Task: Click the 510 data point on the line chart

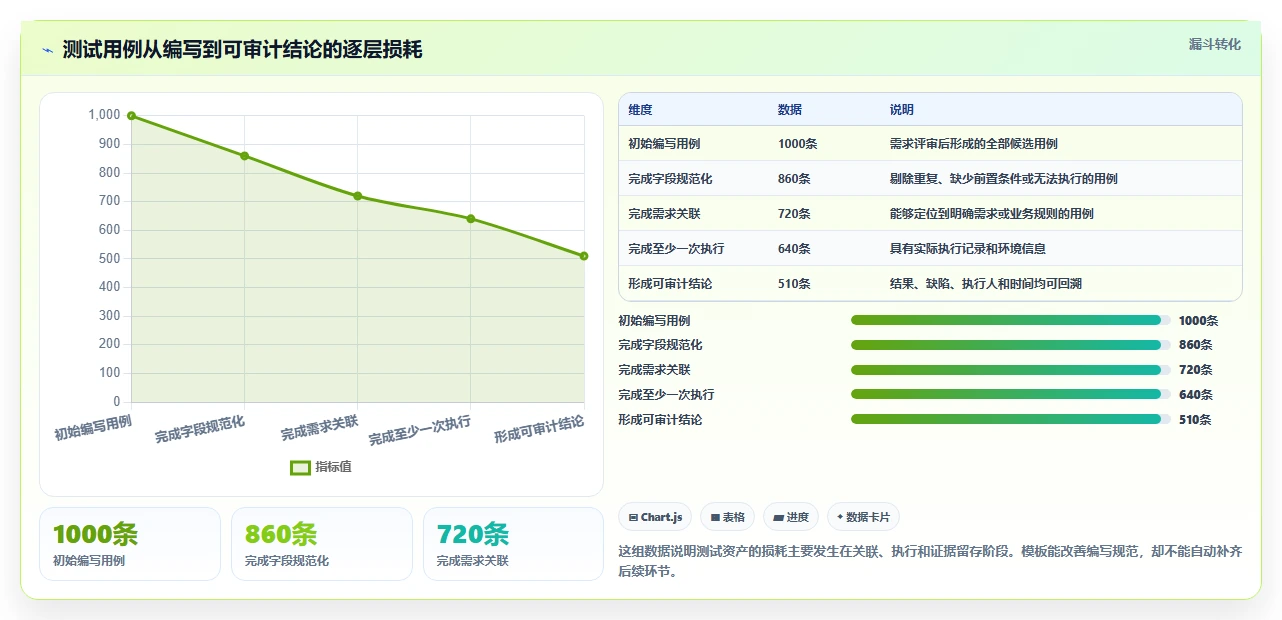Action: tap(584, 256)
